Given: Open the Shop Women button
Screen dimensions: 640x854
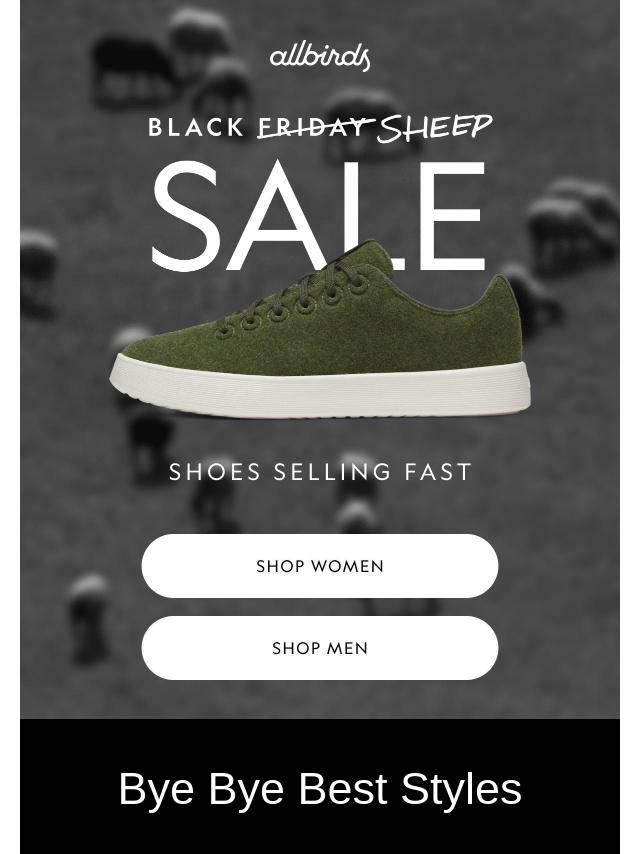Looking at the screenshot, I should (x=320, y=566).
